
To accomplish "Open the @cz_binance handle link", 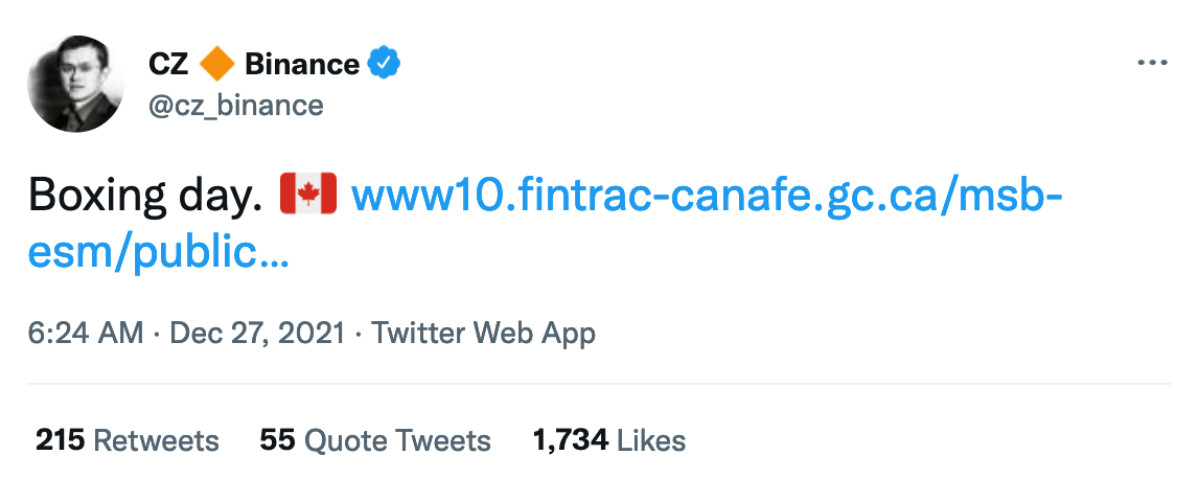I will click(235, 105).
